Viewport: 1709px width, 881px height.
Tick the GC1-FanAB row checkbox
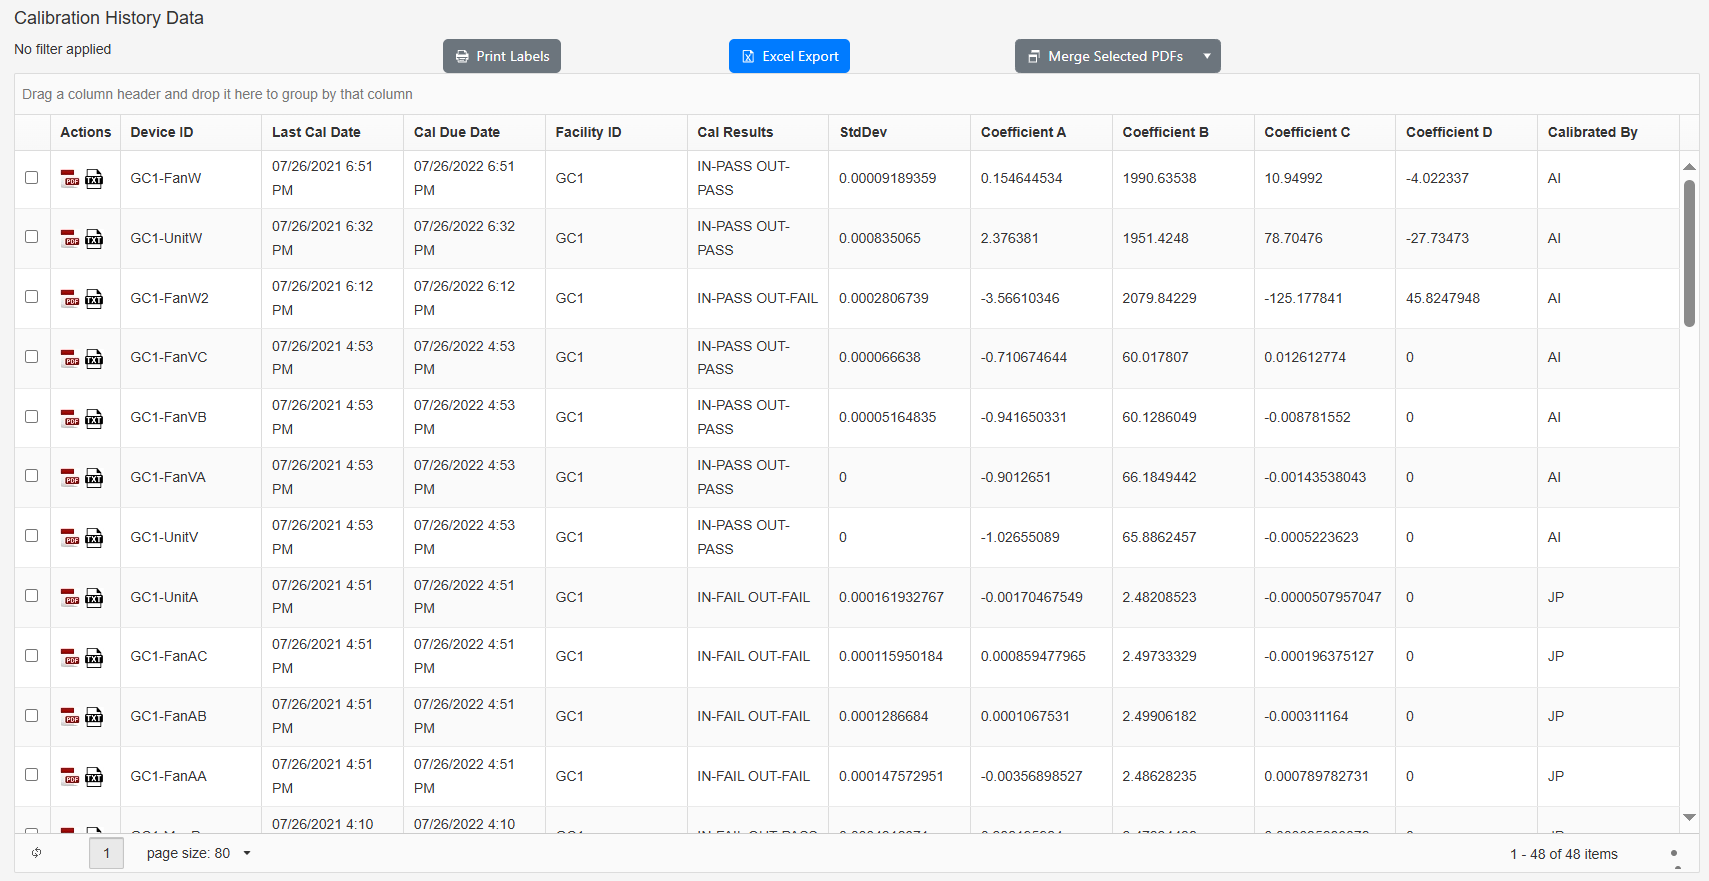pyautogui.click(x=32, y=716)
